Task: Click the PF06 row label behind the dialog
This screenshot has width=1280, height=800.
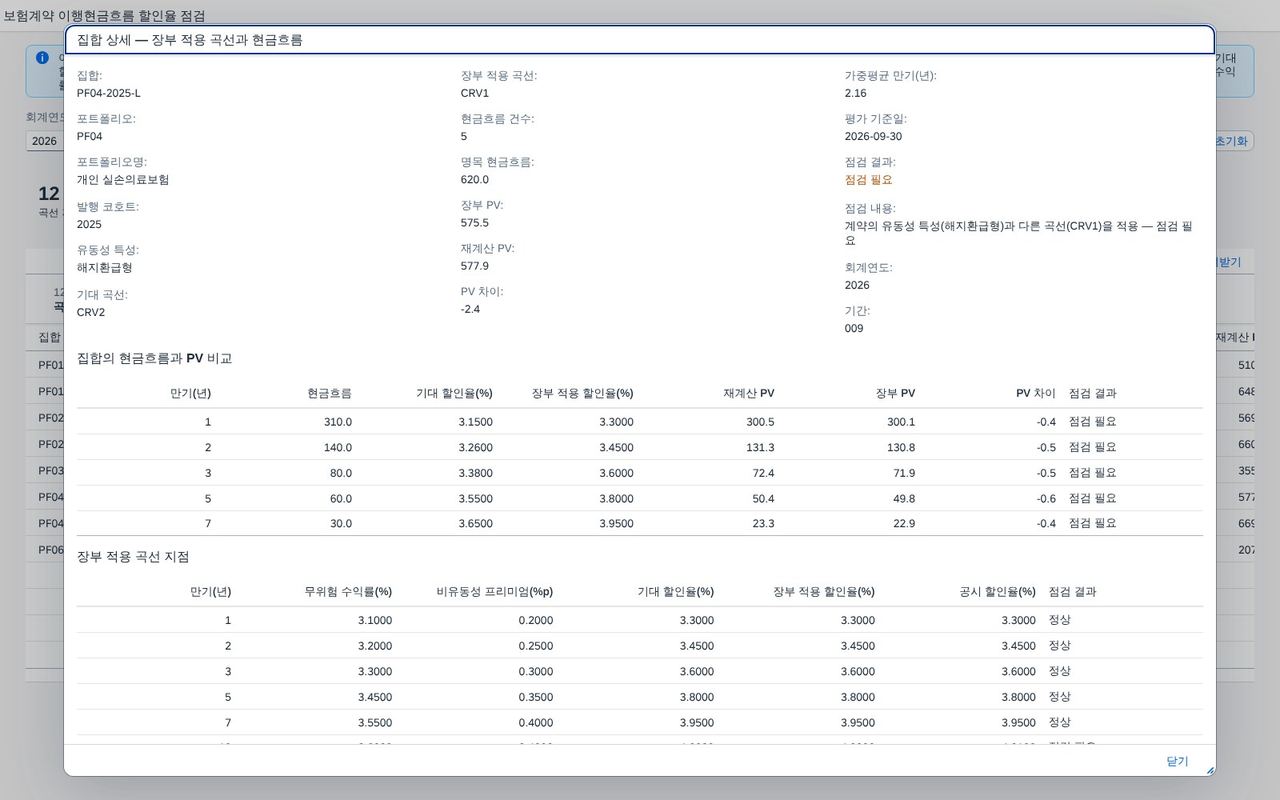Action: pos(51,550)
